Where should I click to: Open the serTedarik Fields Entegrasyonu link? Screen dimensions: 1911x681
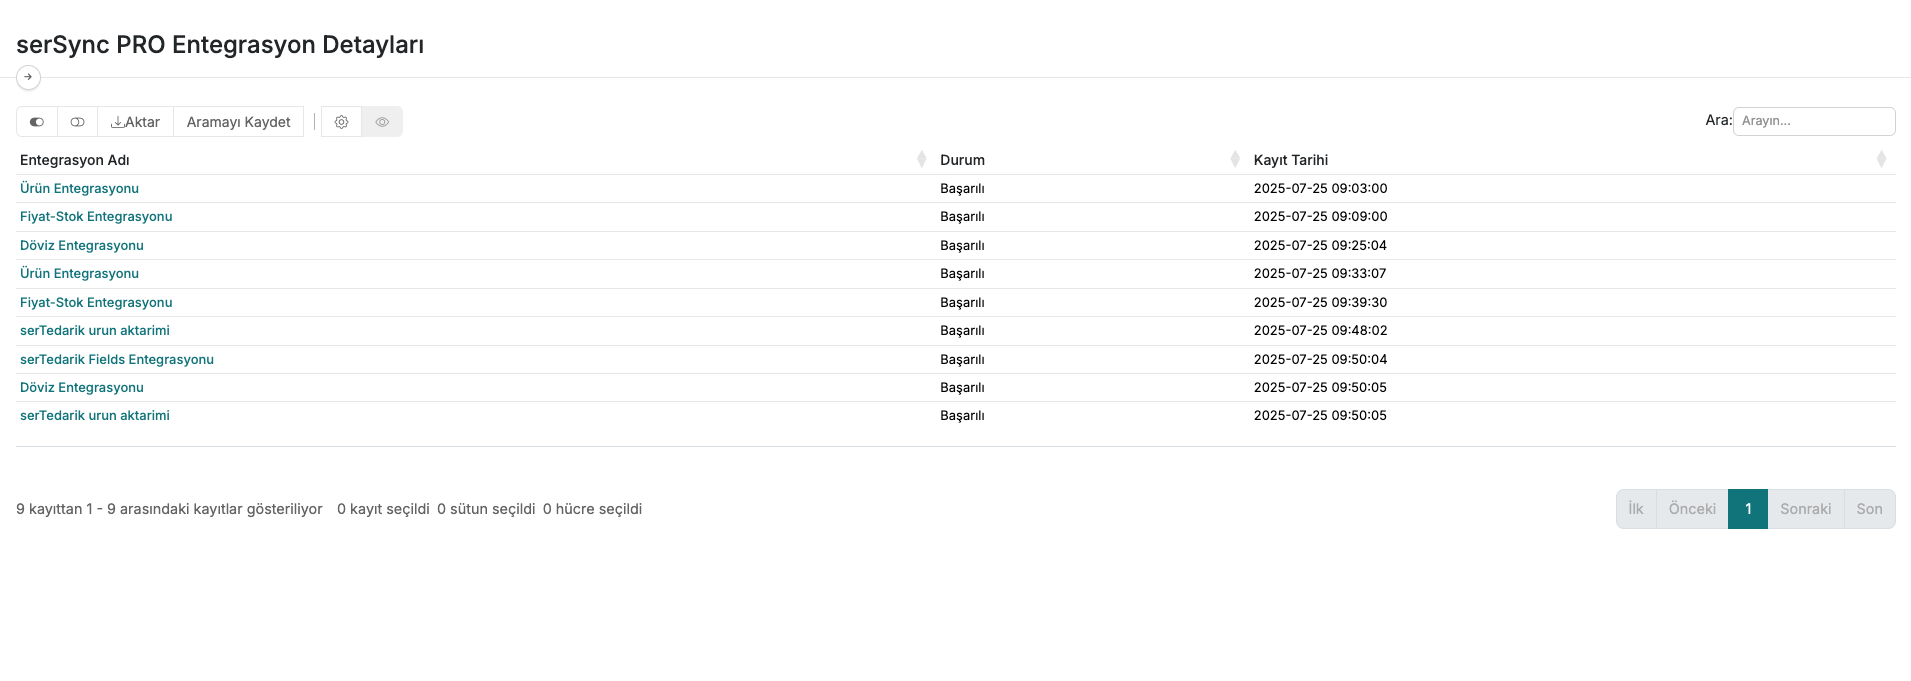117,359
